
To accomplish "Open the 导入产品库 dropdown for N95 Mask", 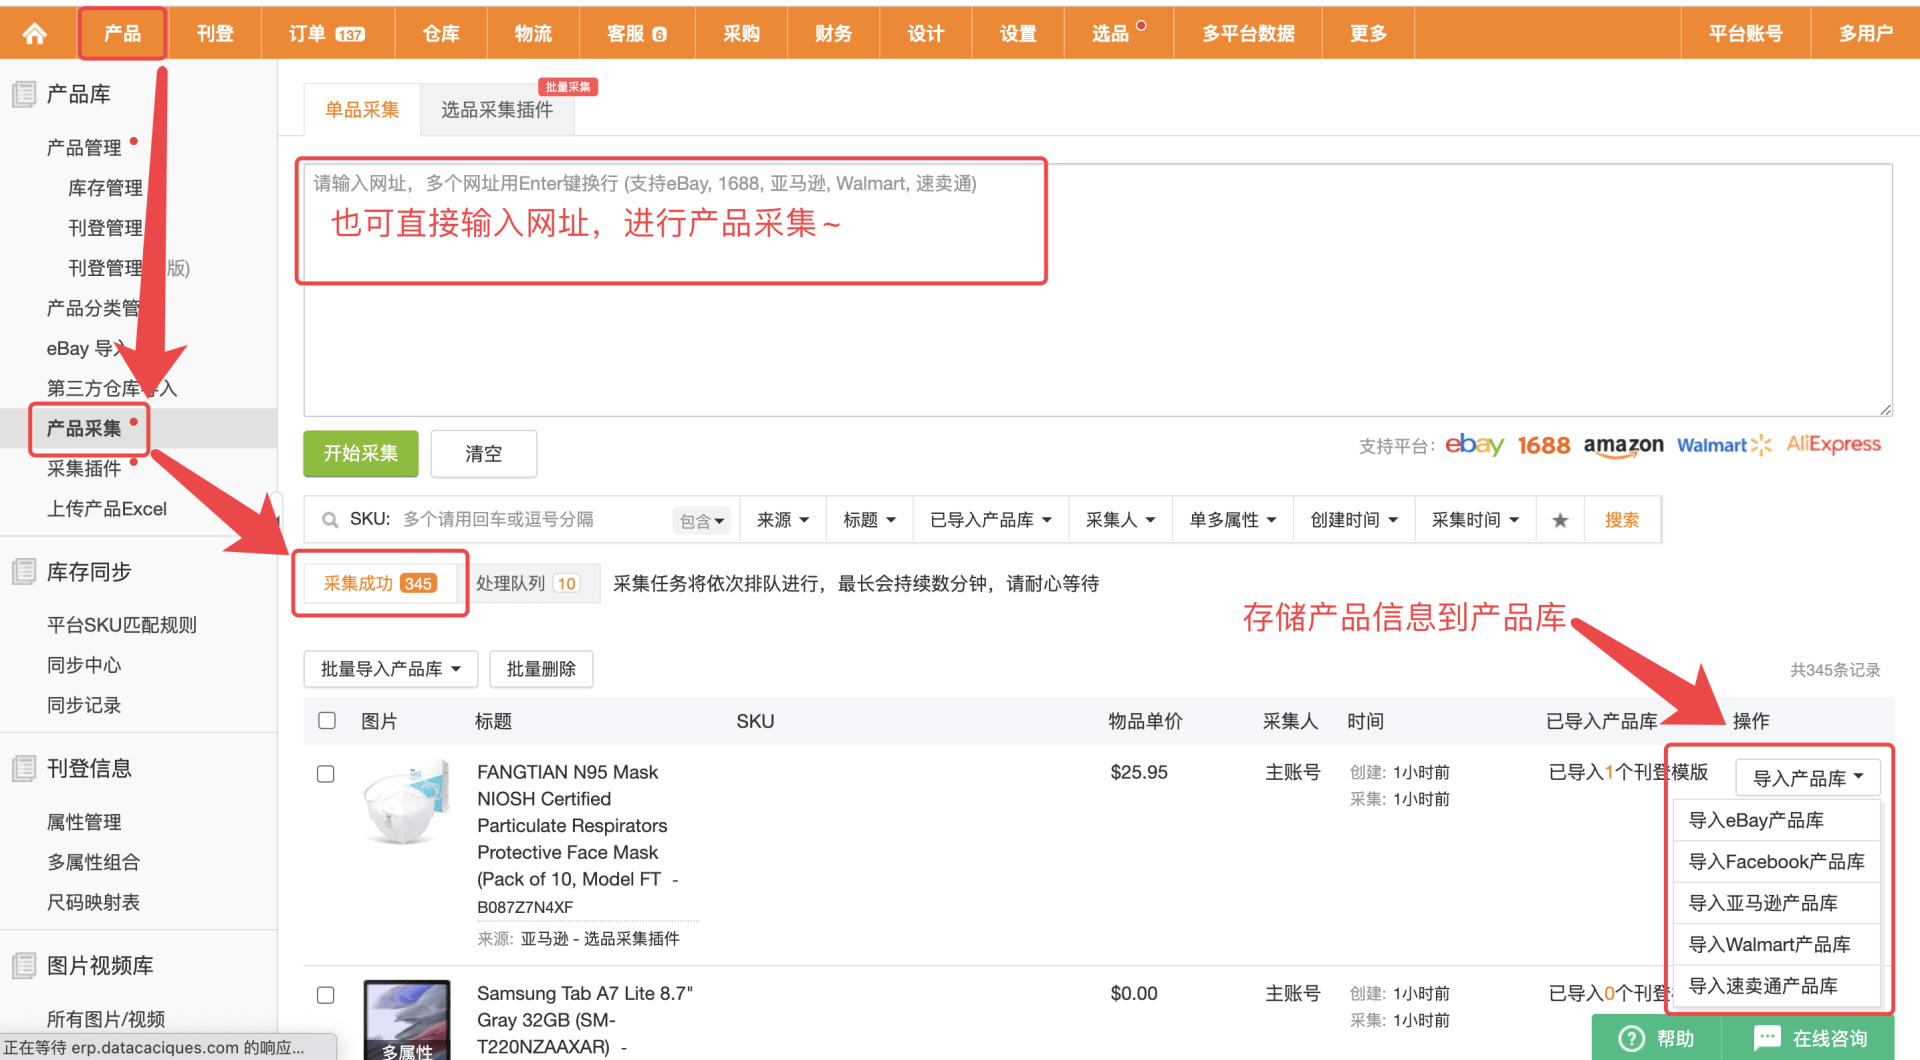I will coord(1808,778).
